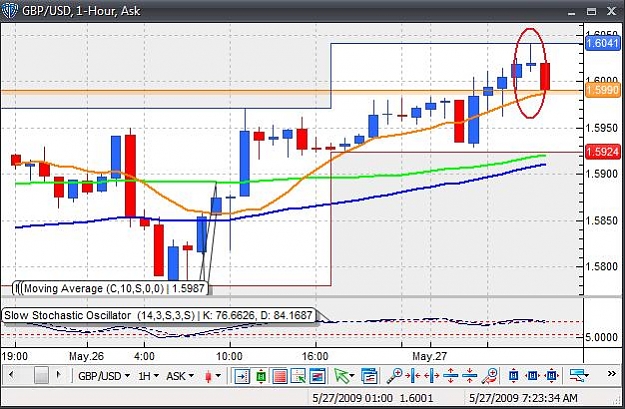The width and height of the screenshot is (625, 409).
Task: Click the scrollbar right arrow
Action: tap(59, 375)
